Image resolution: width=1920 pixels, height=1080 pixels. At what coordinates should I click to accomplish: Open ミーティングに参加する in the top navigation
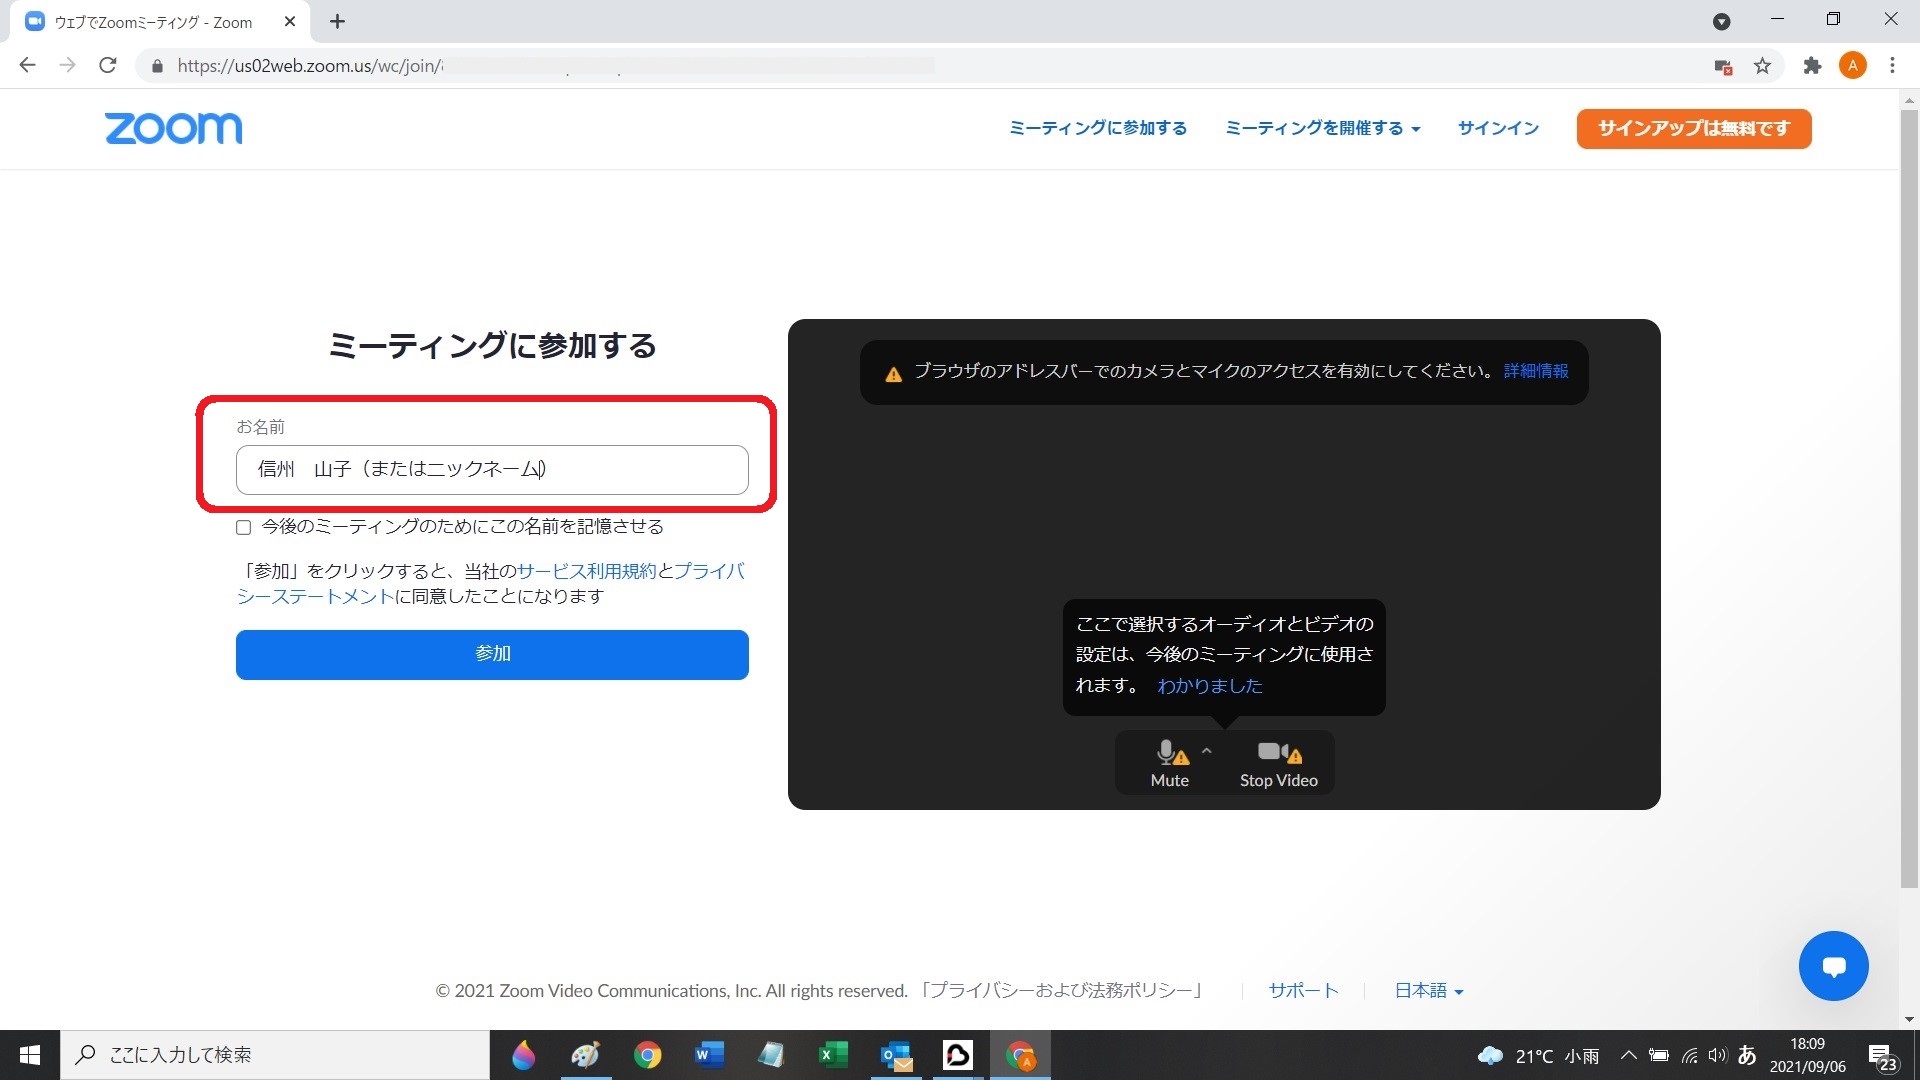pos(1098,128)
